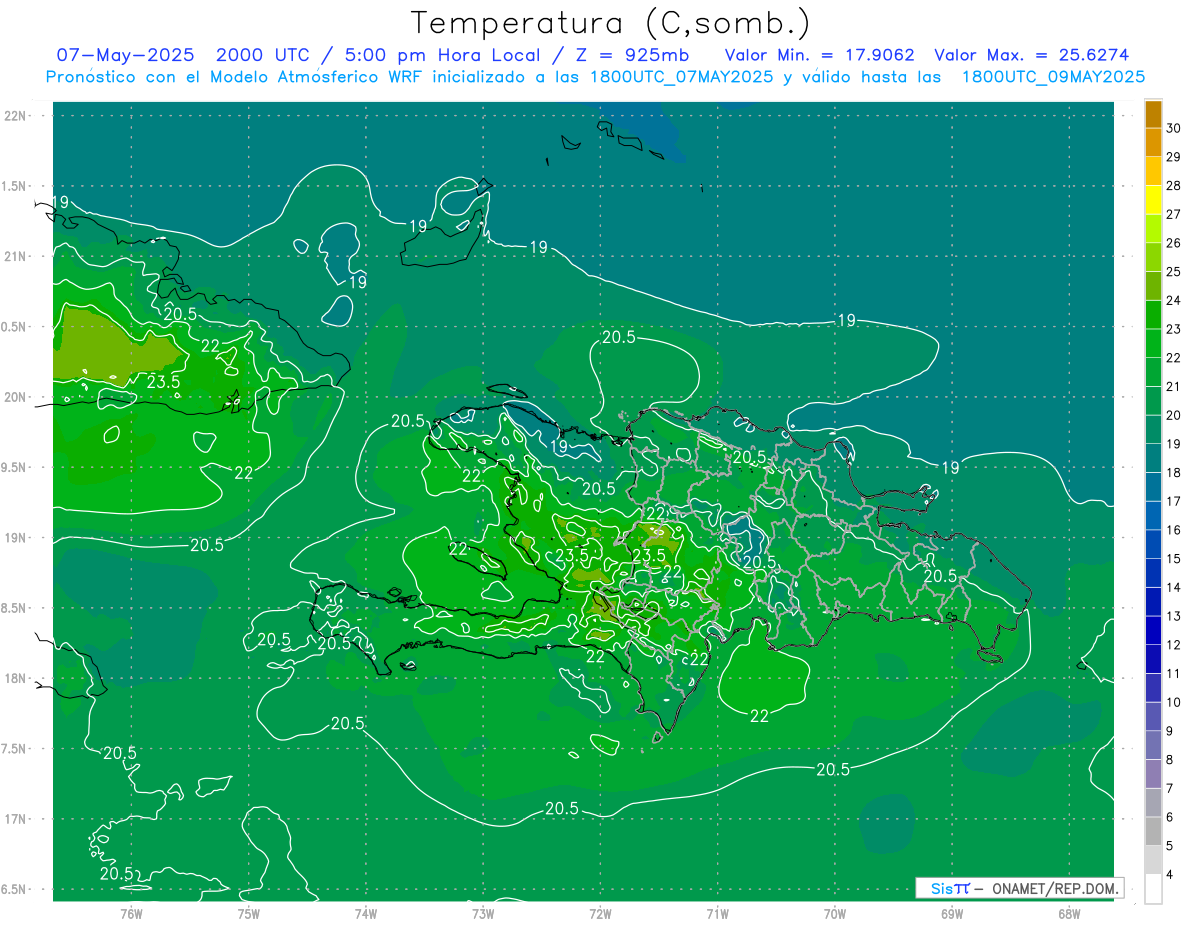Click the yellow colorbar segment between 27 and 28
Image resolution: width=1200 pixels, height=927 pixels.
(x=1153, y=200)
